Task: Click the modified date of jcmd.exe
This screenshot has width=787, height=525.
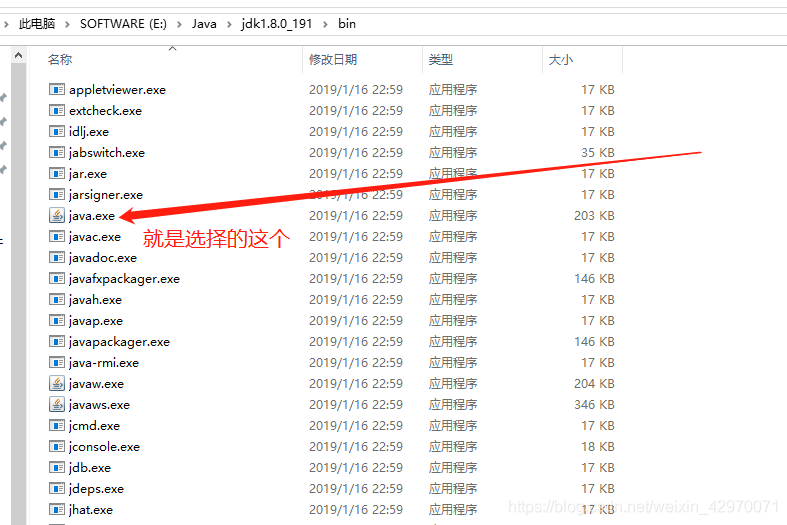Action: coord(356,426)
